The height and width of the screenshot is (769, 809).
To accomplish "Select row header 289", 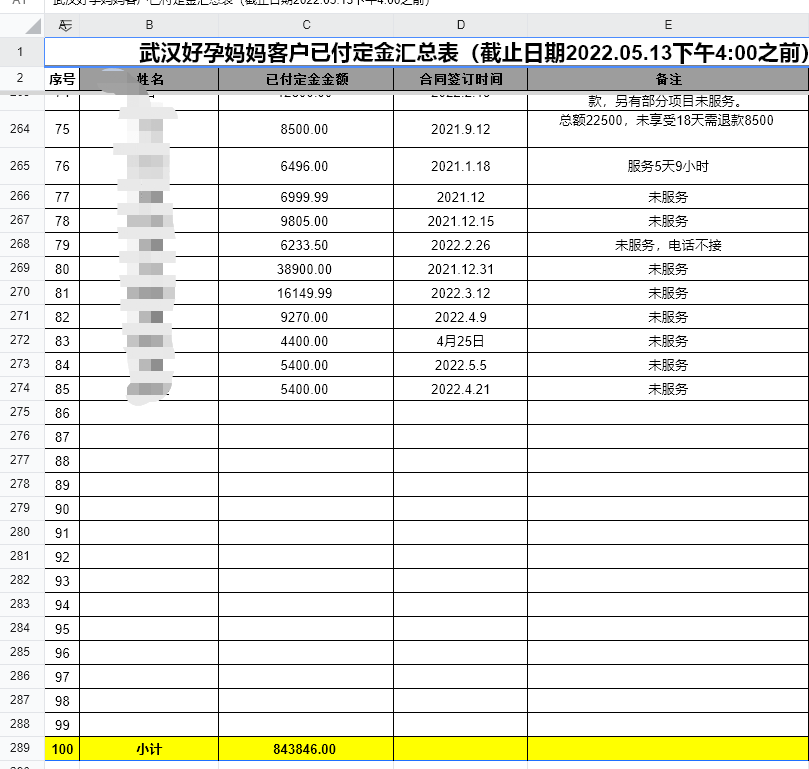I will click(x=20, y=748).
